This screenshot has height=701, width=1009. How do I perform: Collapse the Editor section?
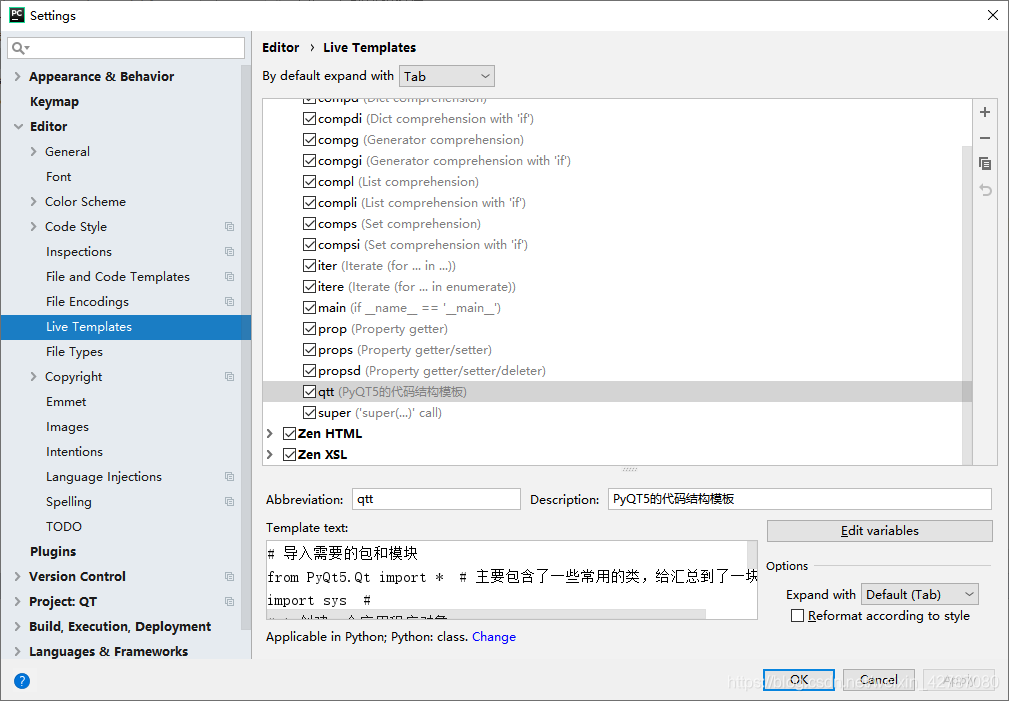click(18, 127)
